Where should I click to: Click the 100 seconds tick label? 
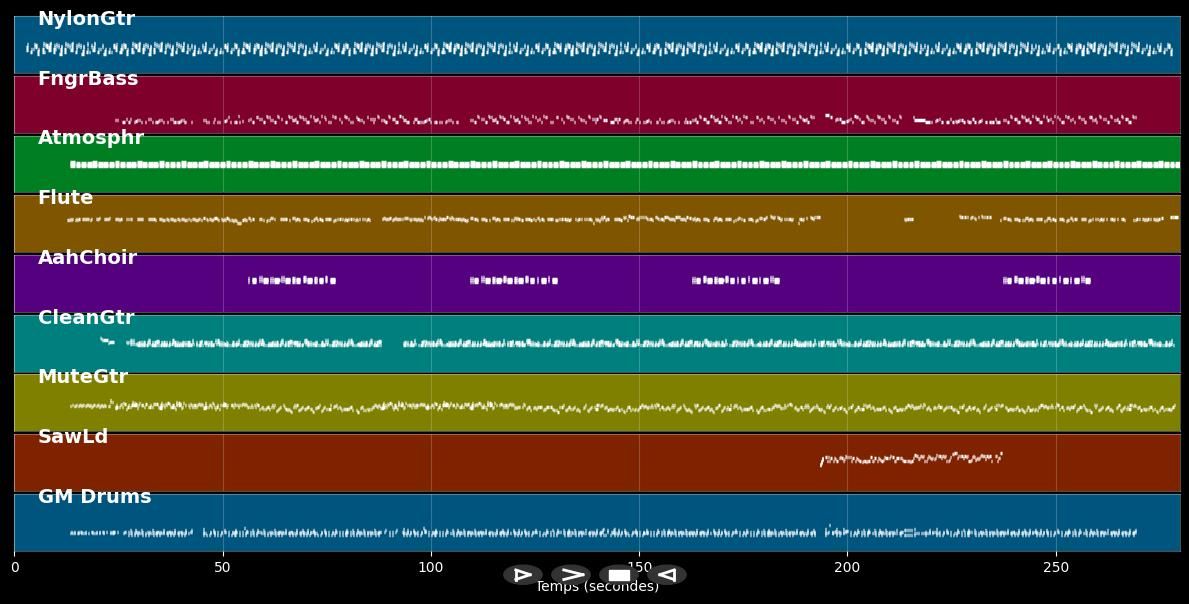[431, 568]
